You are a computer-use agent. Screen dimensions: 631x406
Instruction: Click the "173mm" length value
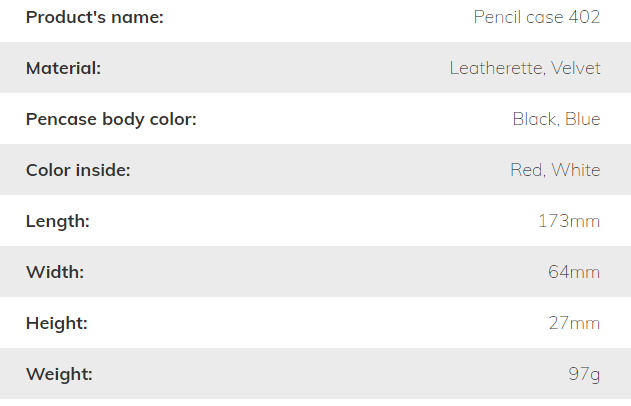[569, 221]
